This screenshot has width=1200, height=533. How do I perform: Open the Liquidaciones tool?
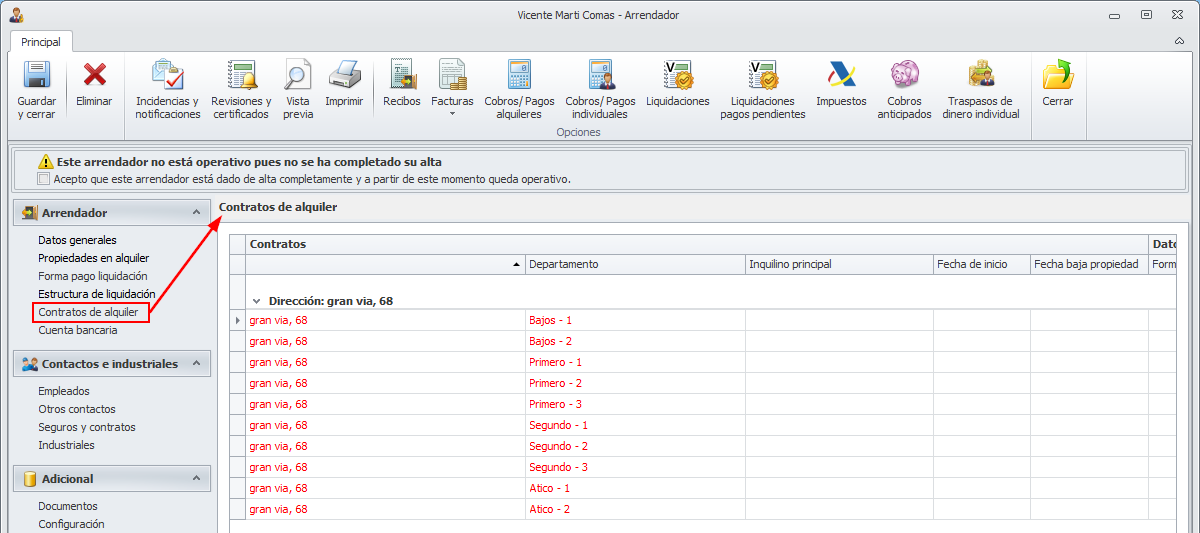pyautogui.click(x=677, y=78)
